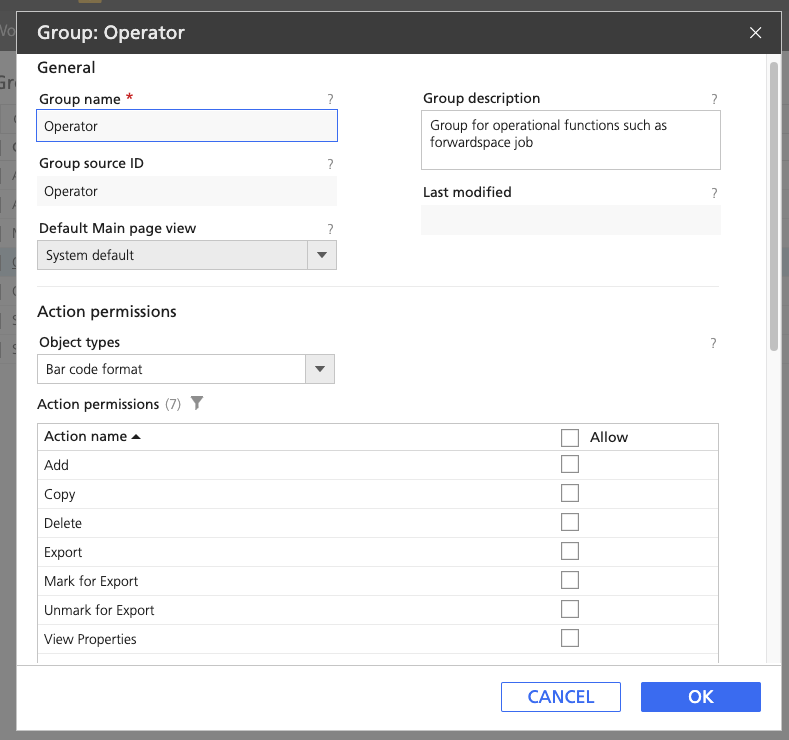Open help icon for Object types
This screenshot has height=740, width=789.
(x=713, y=343)
